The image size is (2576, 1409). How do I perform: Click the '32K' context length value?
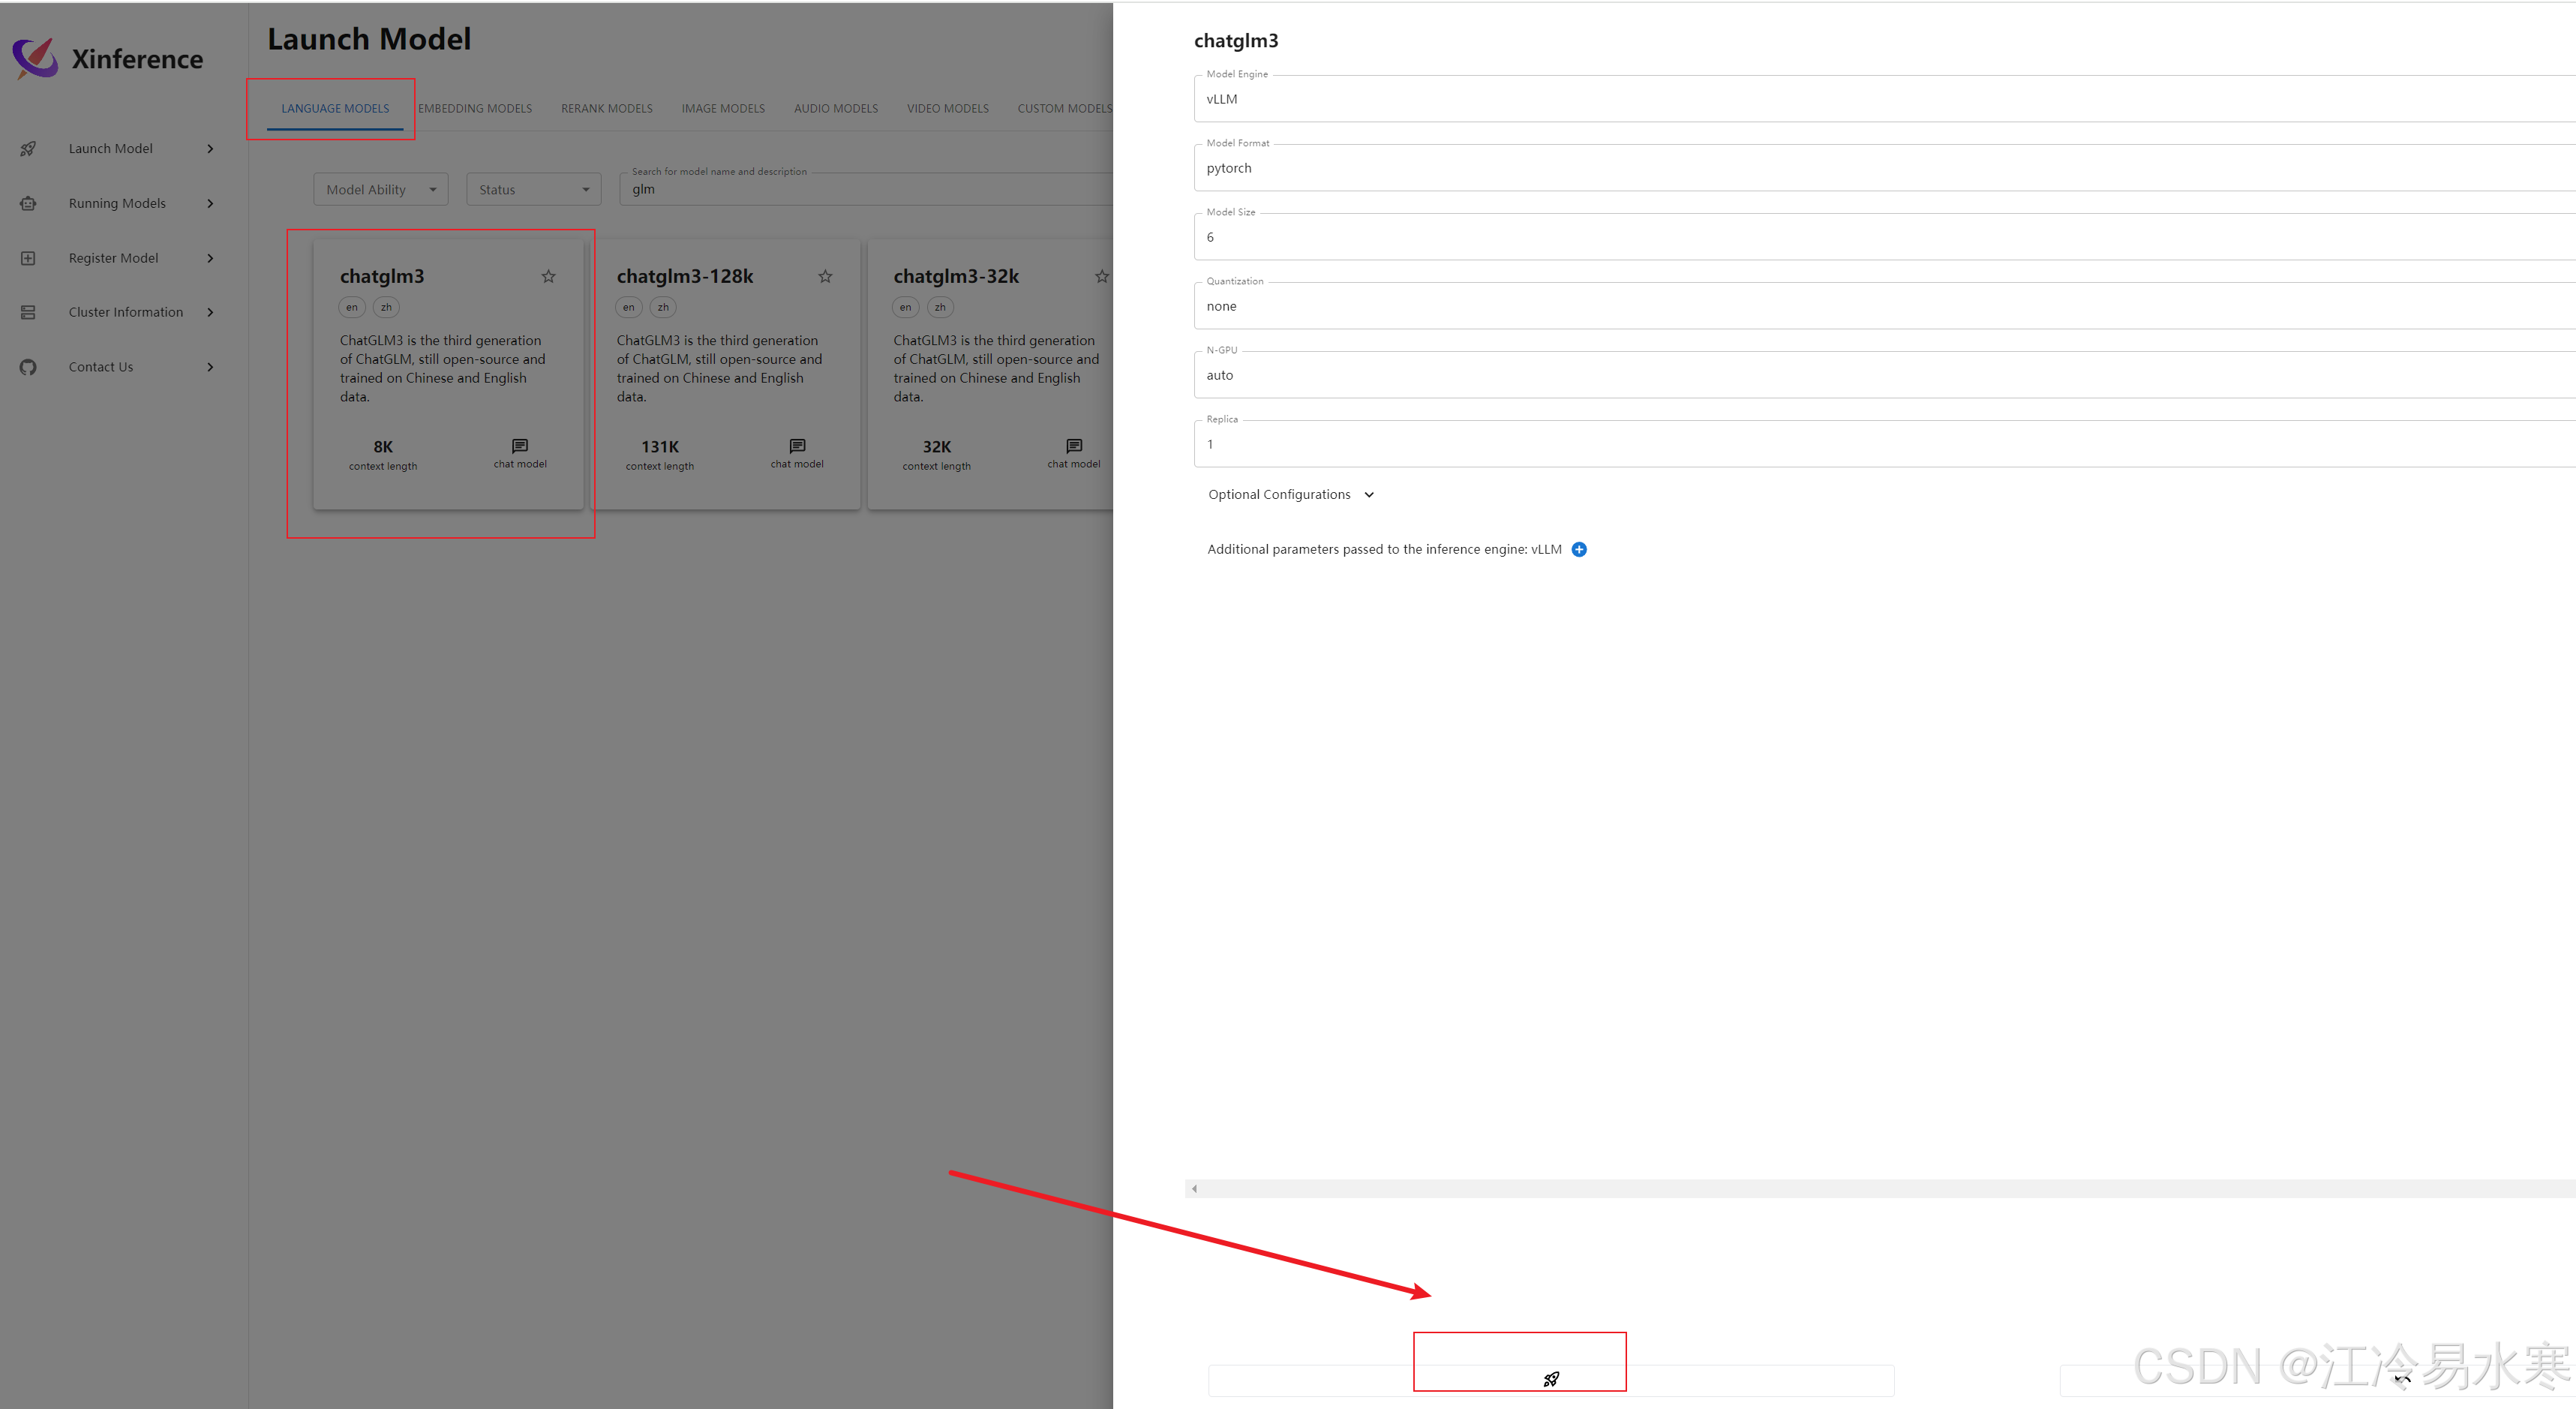coord(937,446)
